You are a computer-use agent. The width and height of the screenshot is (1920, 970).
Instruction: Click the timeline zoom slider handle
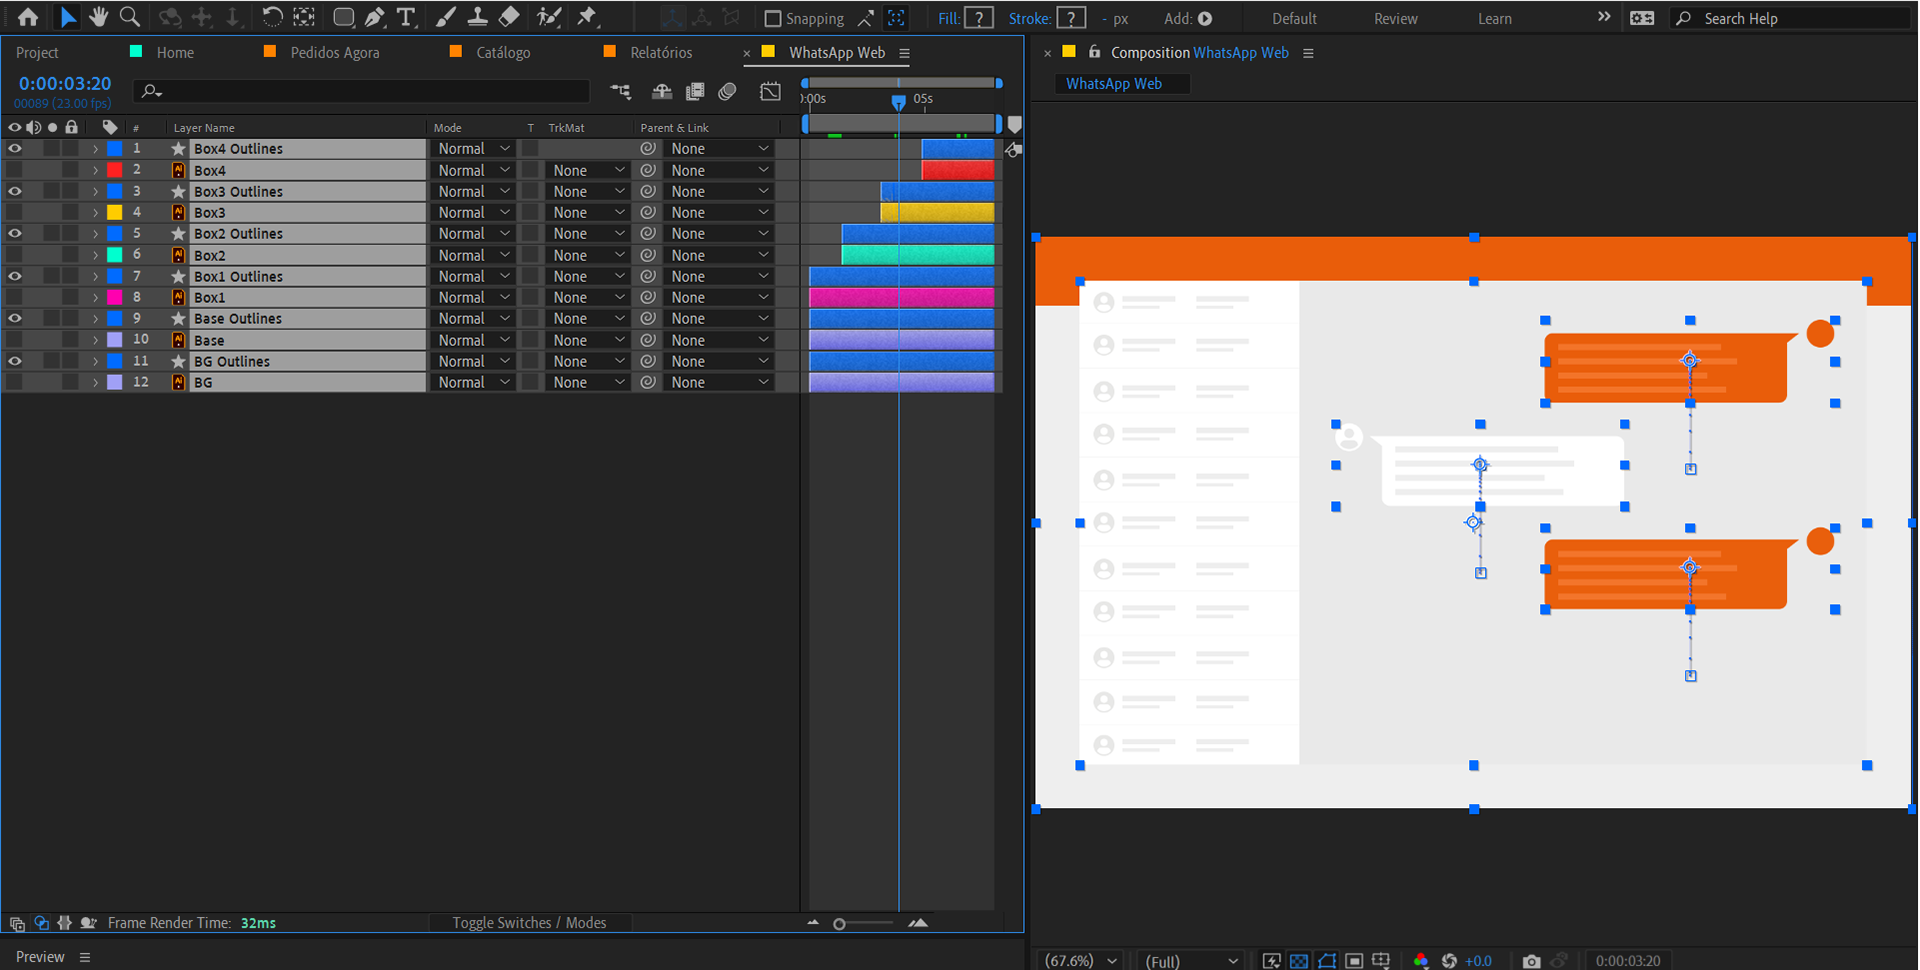point(839,924)
